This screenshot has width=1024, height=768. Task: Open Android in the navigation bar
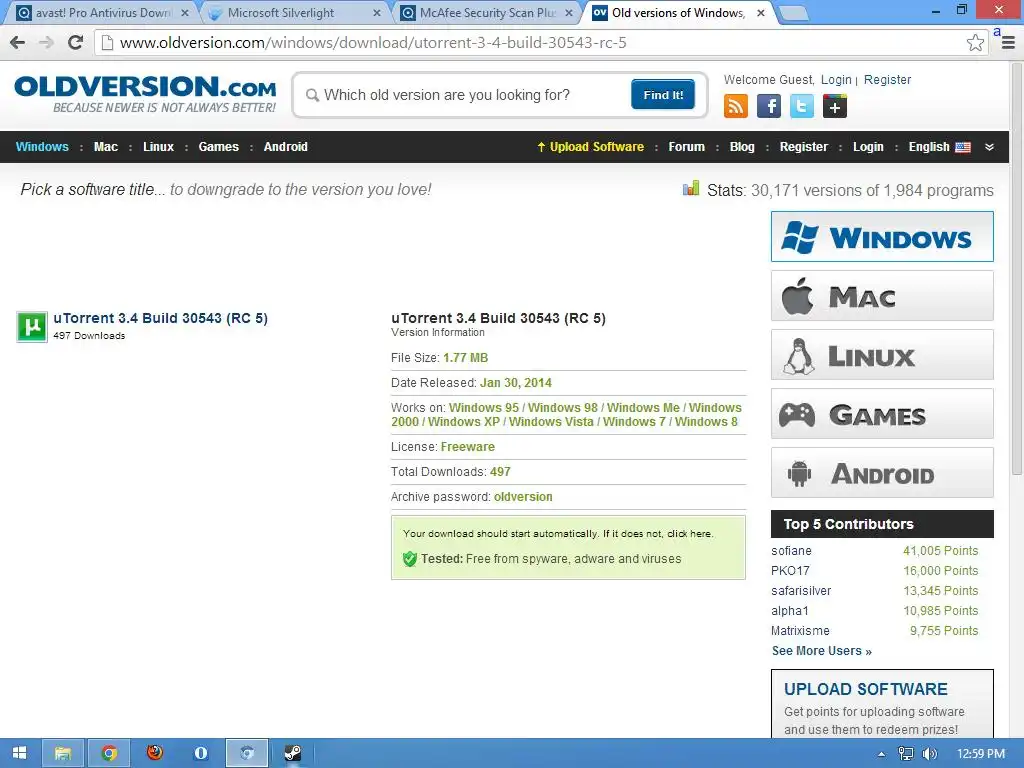click(285, 147)
